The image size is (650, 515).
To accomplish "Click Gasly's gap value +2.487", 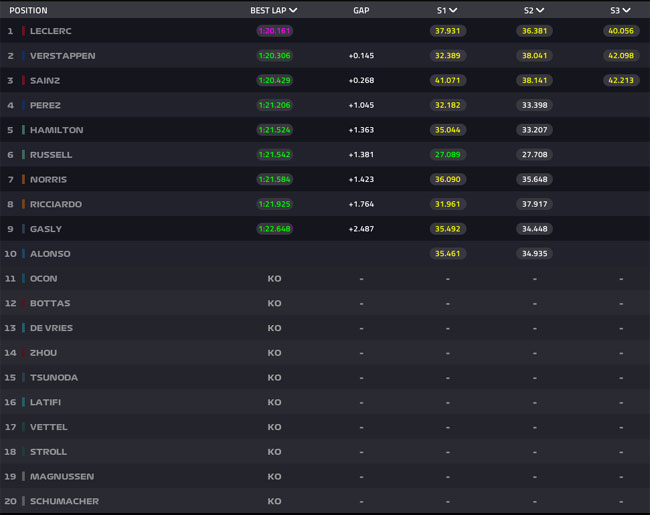I will tap(361, 229).
